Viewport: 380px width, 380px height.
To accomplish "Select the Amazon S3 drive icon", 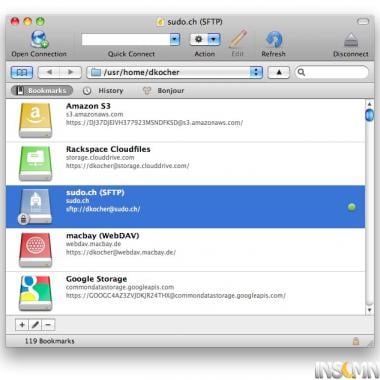I will pyautogui.click(x=36, y=120).
